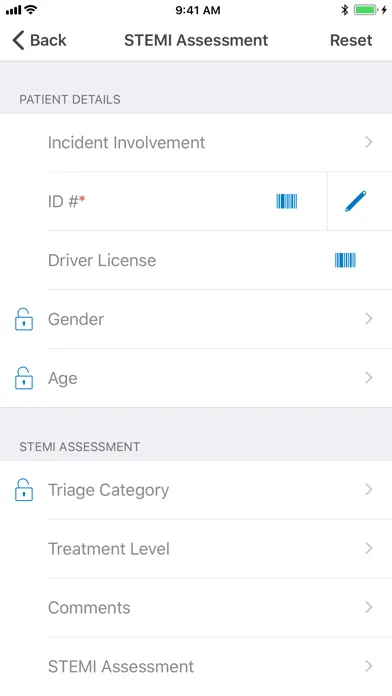Open the Gender selection chevron

pos(368,319)
